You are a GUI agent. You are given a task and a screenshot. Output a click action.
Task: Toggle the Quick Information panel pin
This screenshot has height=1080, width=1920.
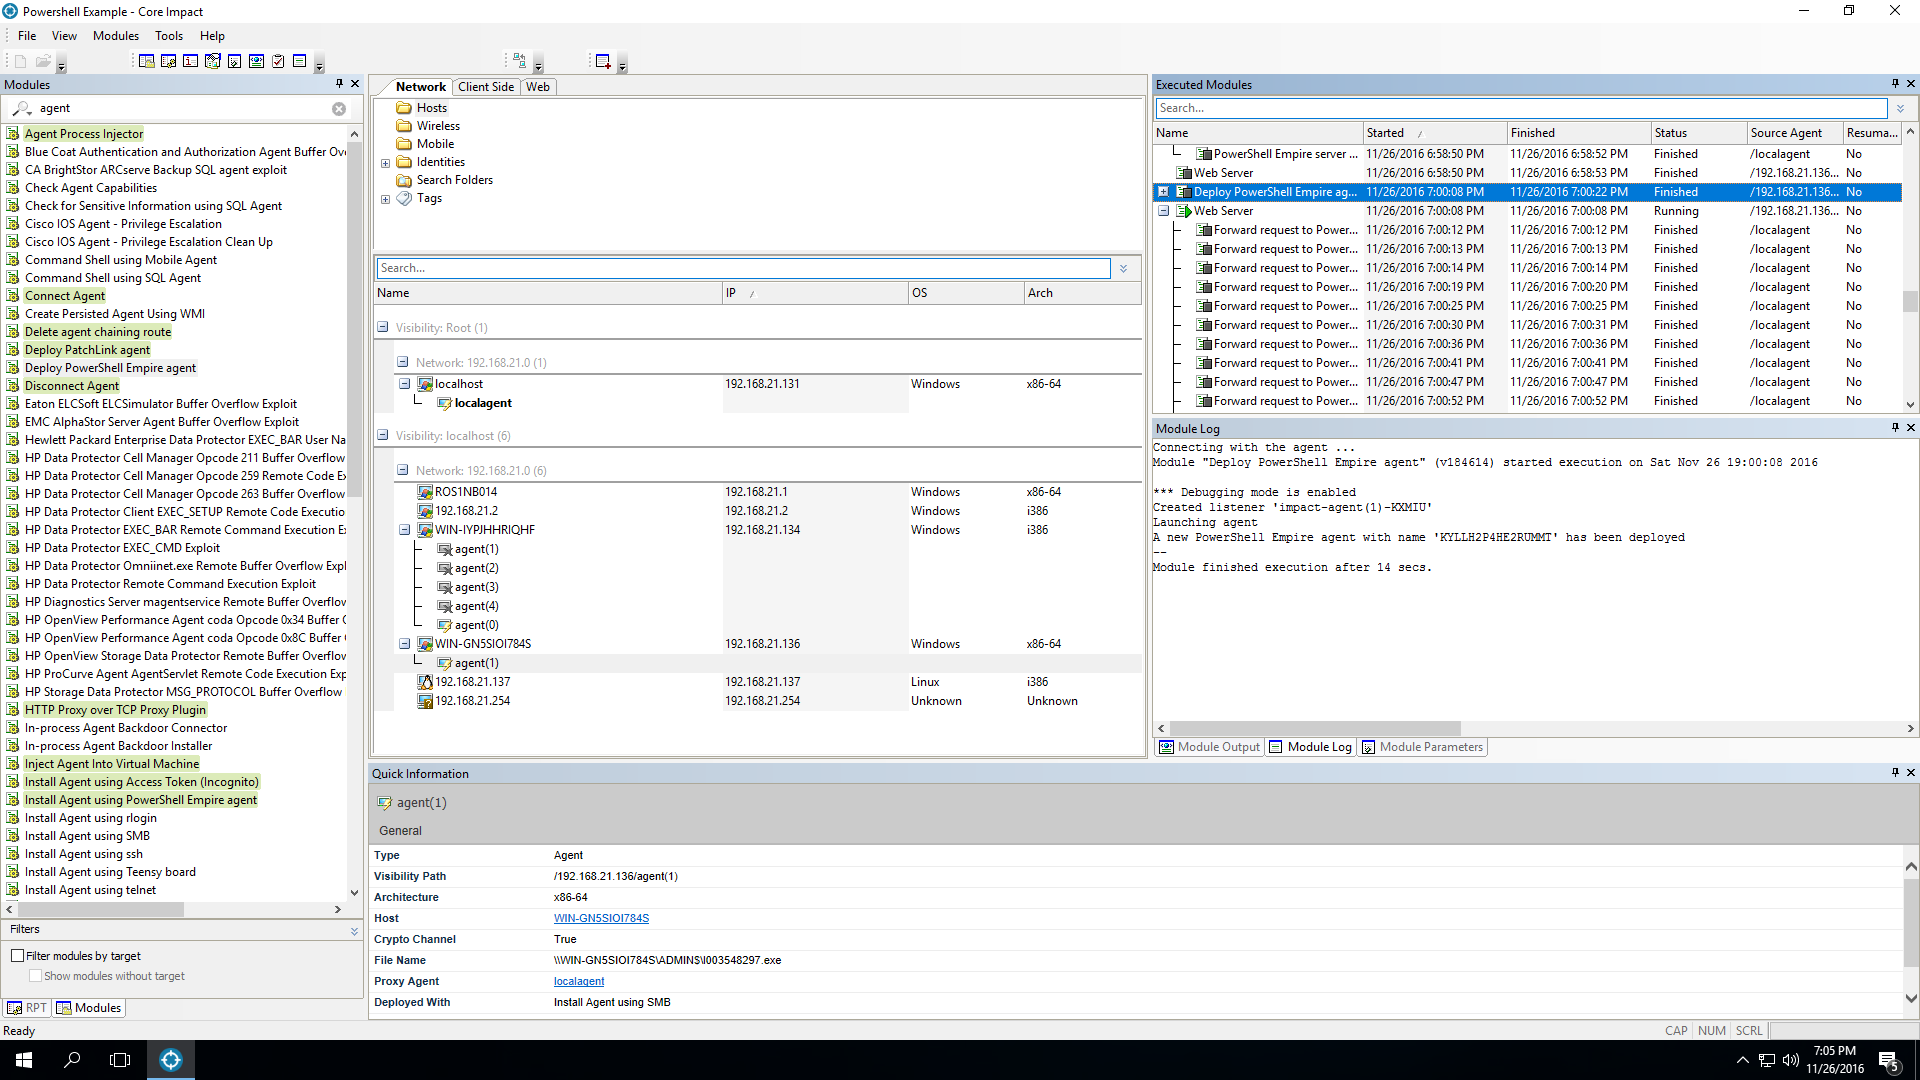point(1895,773)
